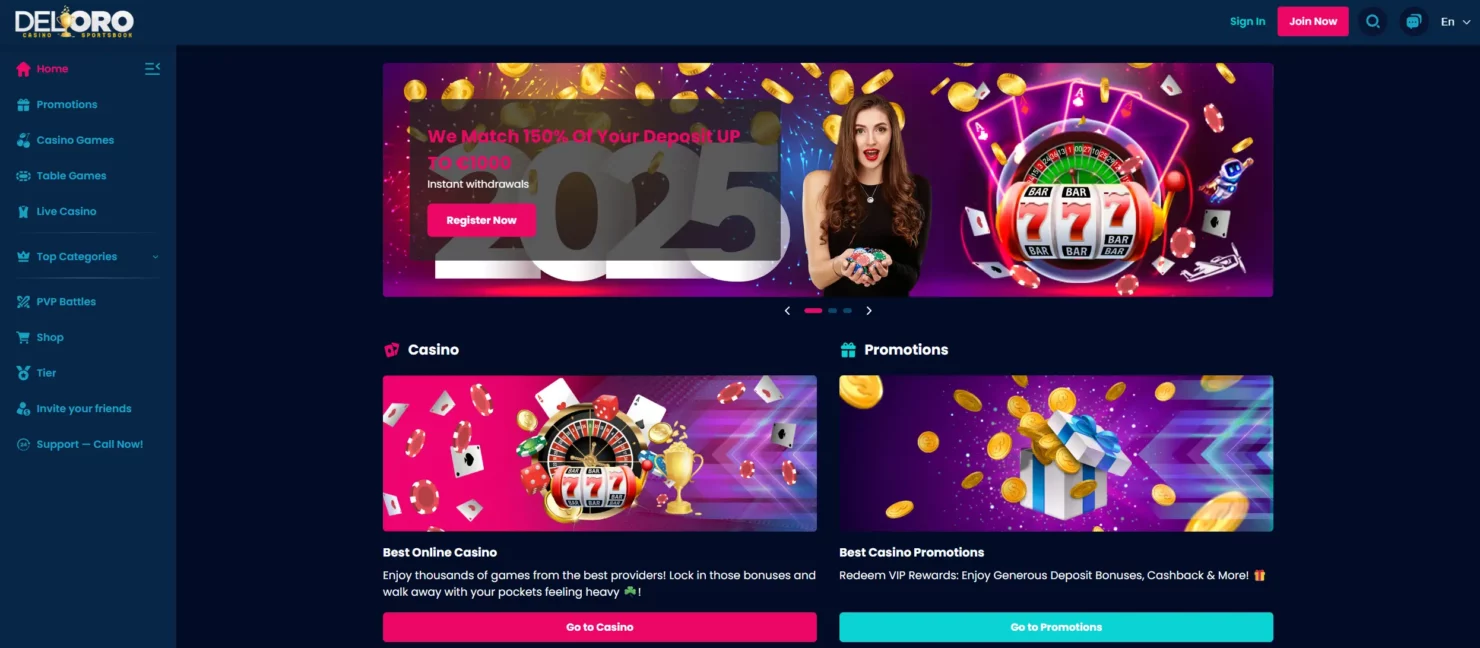Collapse the sidebar with the menu icon

click(152, 69)
